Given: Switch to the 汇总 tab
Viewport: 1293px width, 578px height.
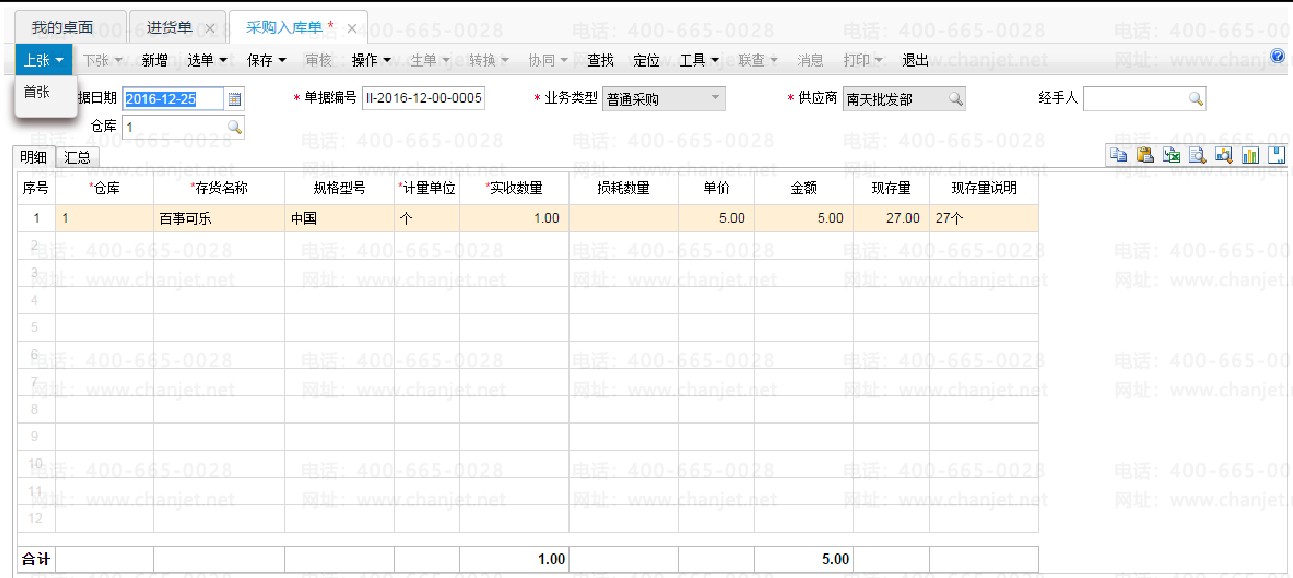Looking at the screenshot, I should click(x=77, y=157).
